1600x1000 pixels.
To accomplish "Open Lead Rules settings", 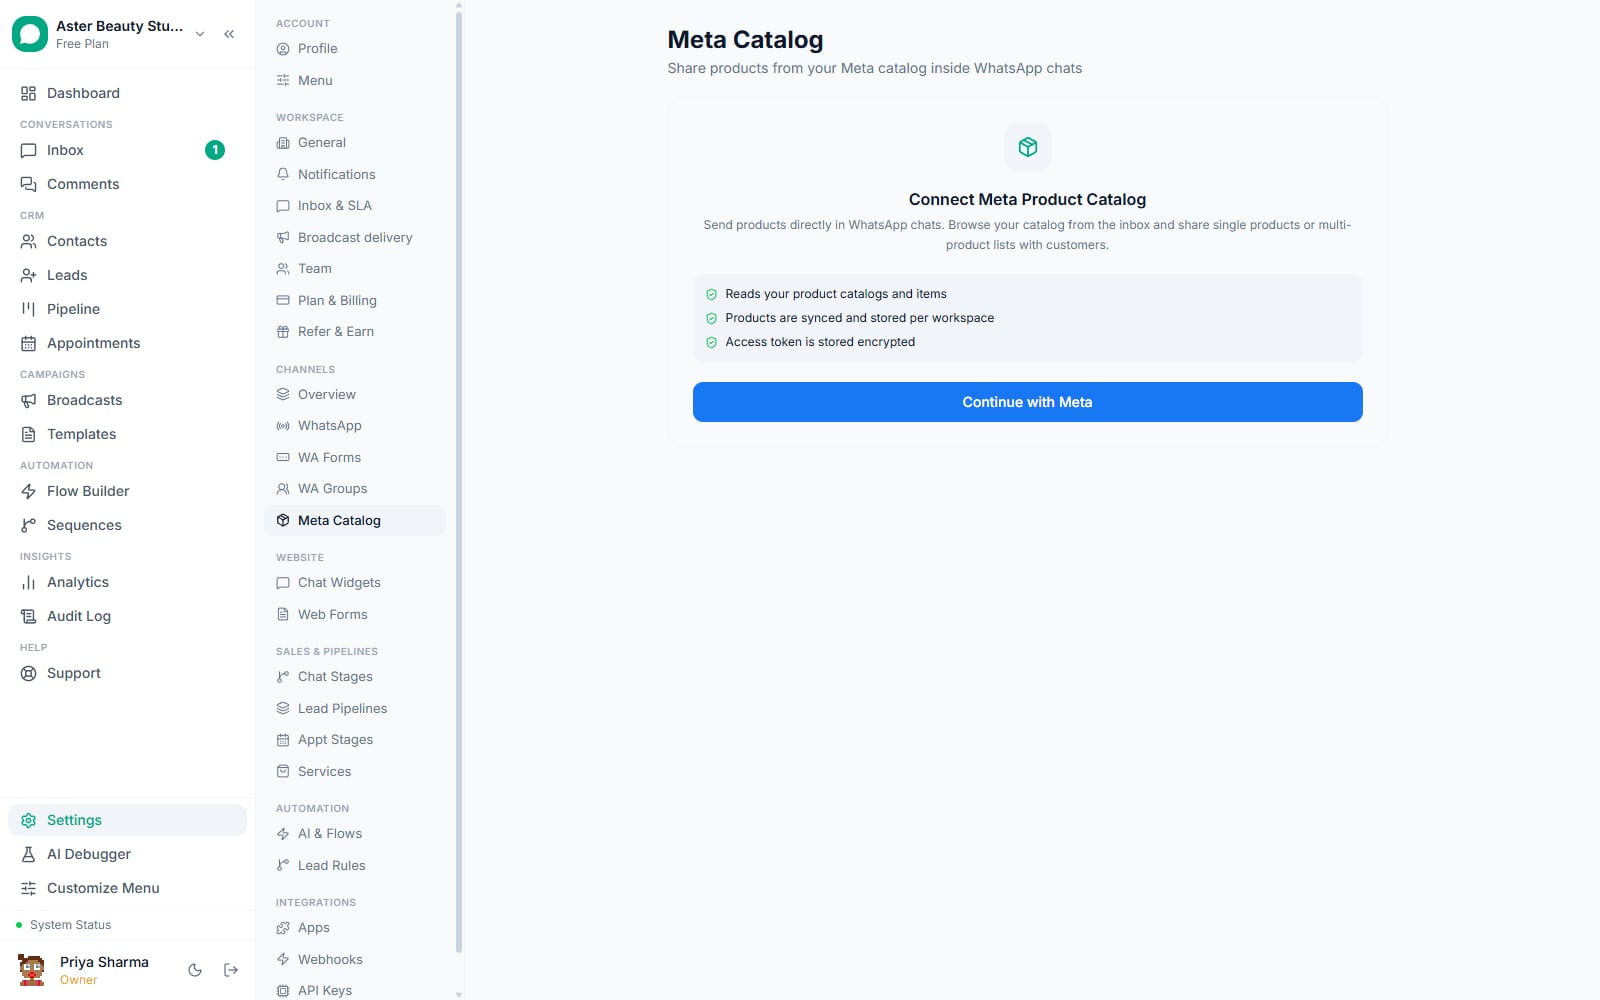I will pyautogui.click(x=354, y=866).
